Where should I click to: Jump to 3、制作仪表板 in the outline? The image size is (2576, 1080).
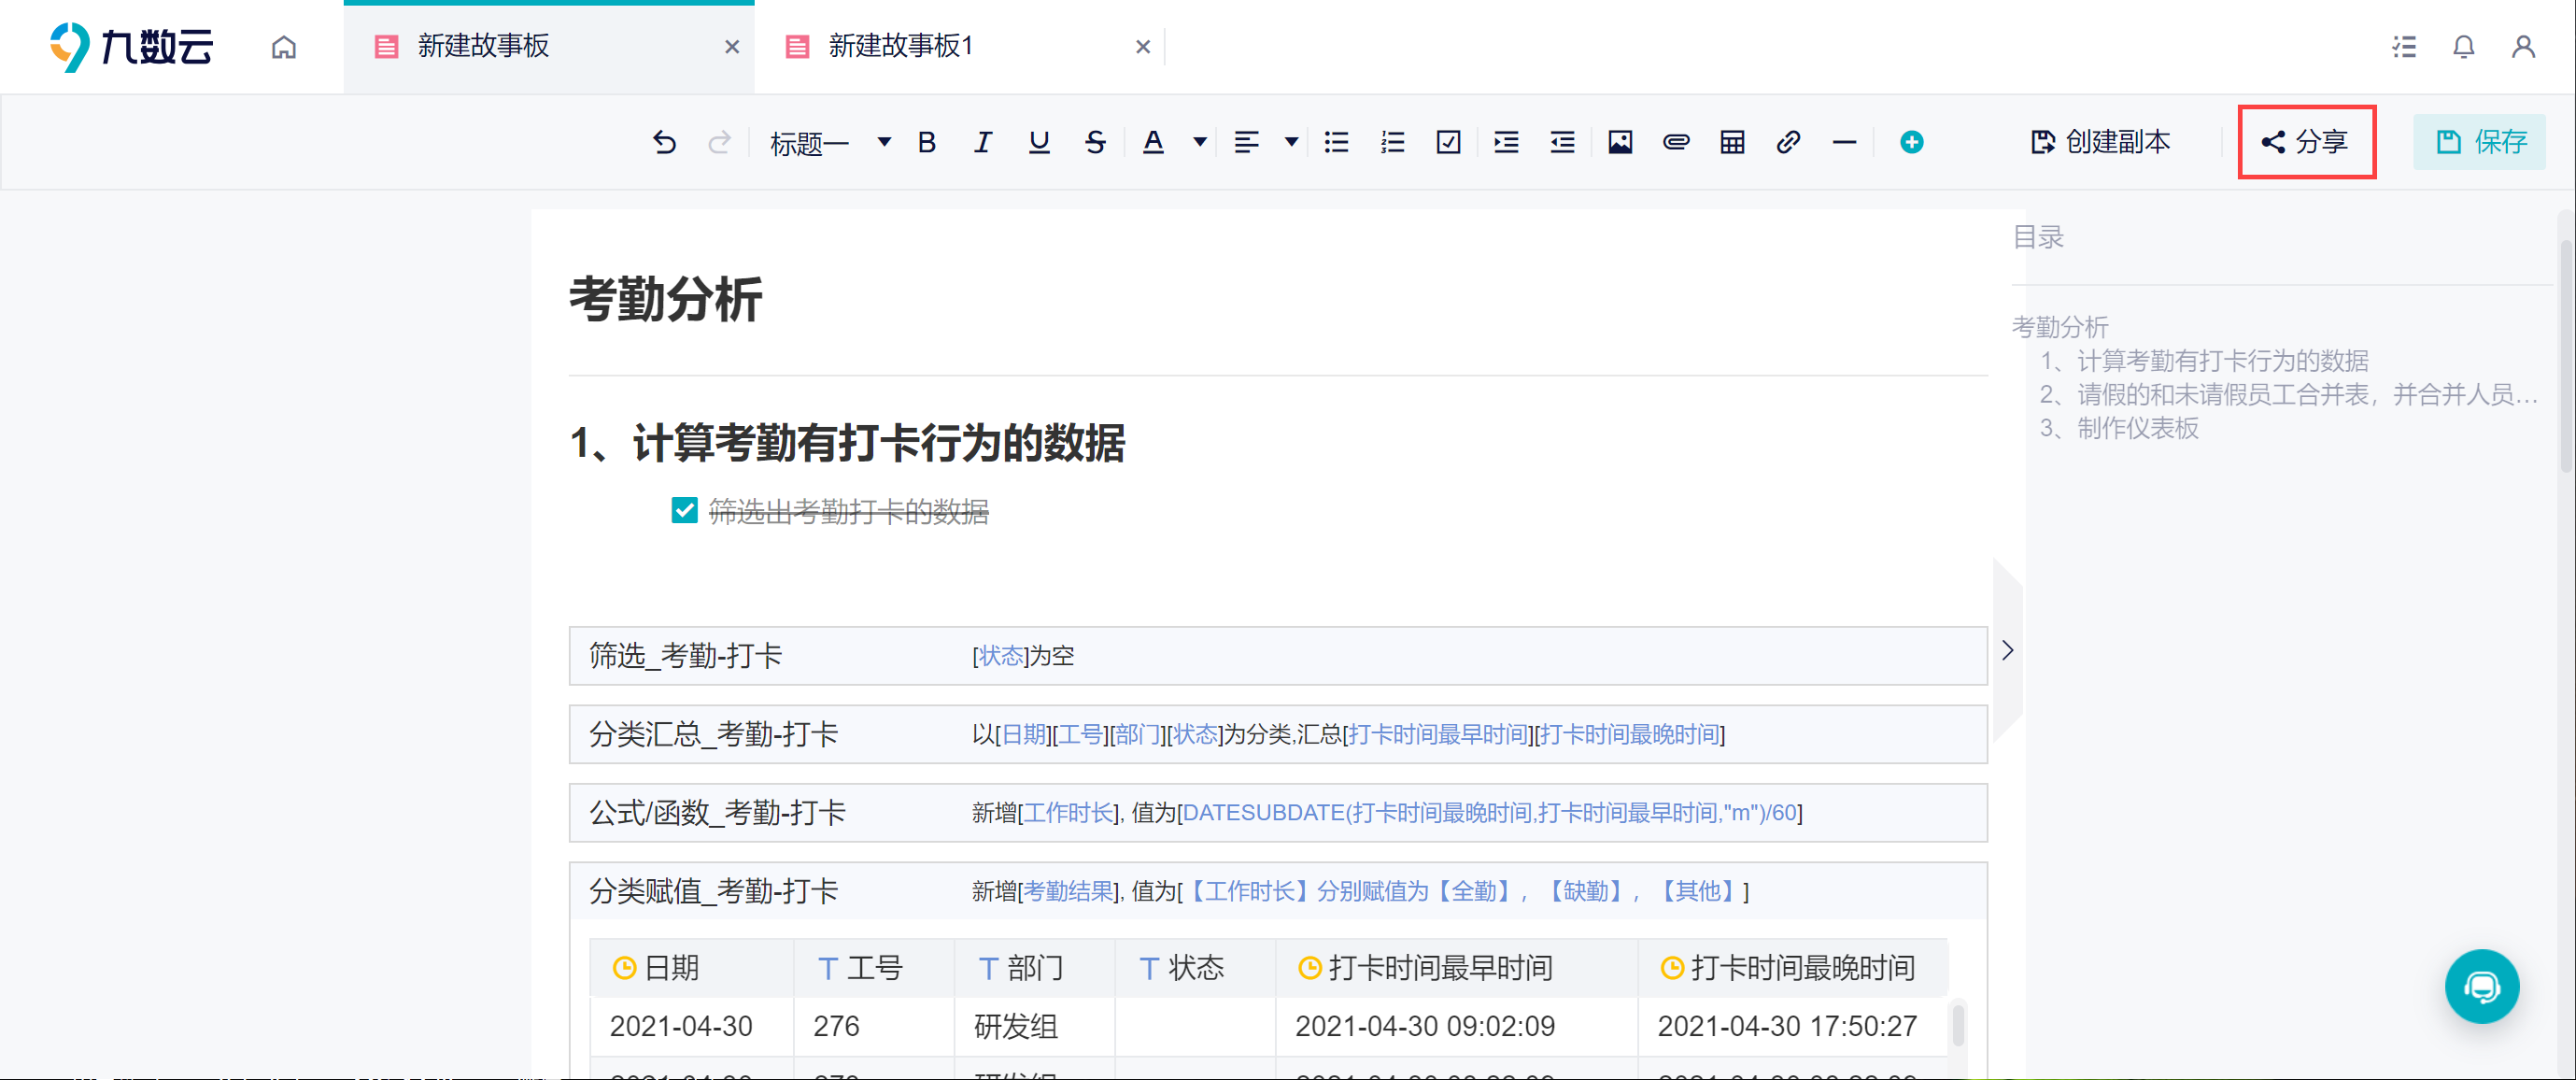pos(2119,428)
